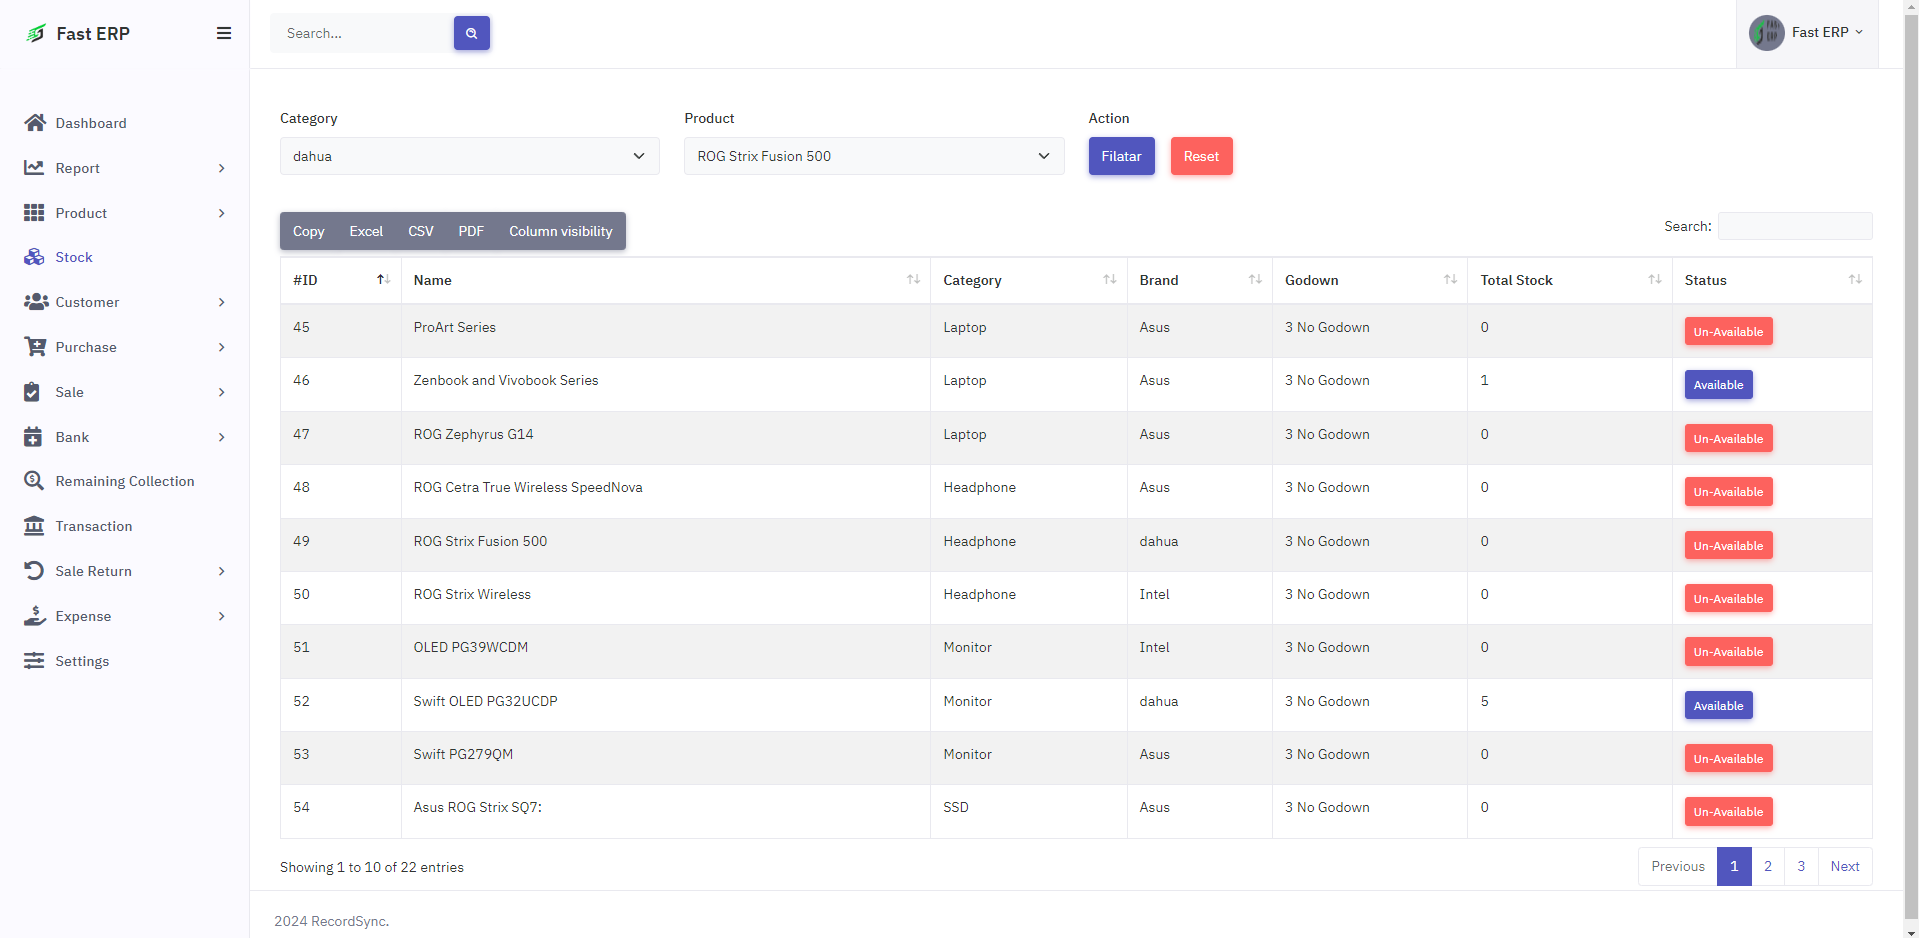The height and width of the screenshot is (938, 1919).
Task: Expand the Report submenu in the sidebar
Action: pyautogui.click(x=125, y=168)
